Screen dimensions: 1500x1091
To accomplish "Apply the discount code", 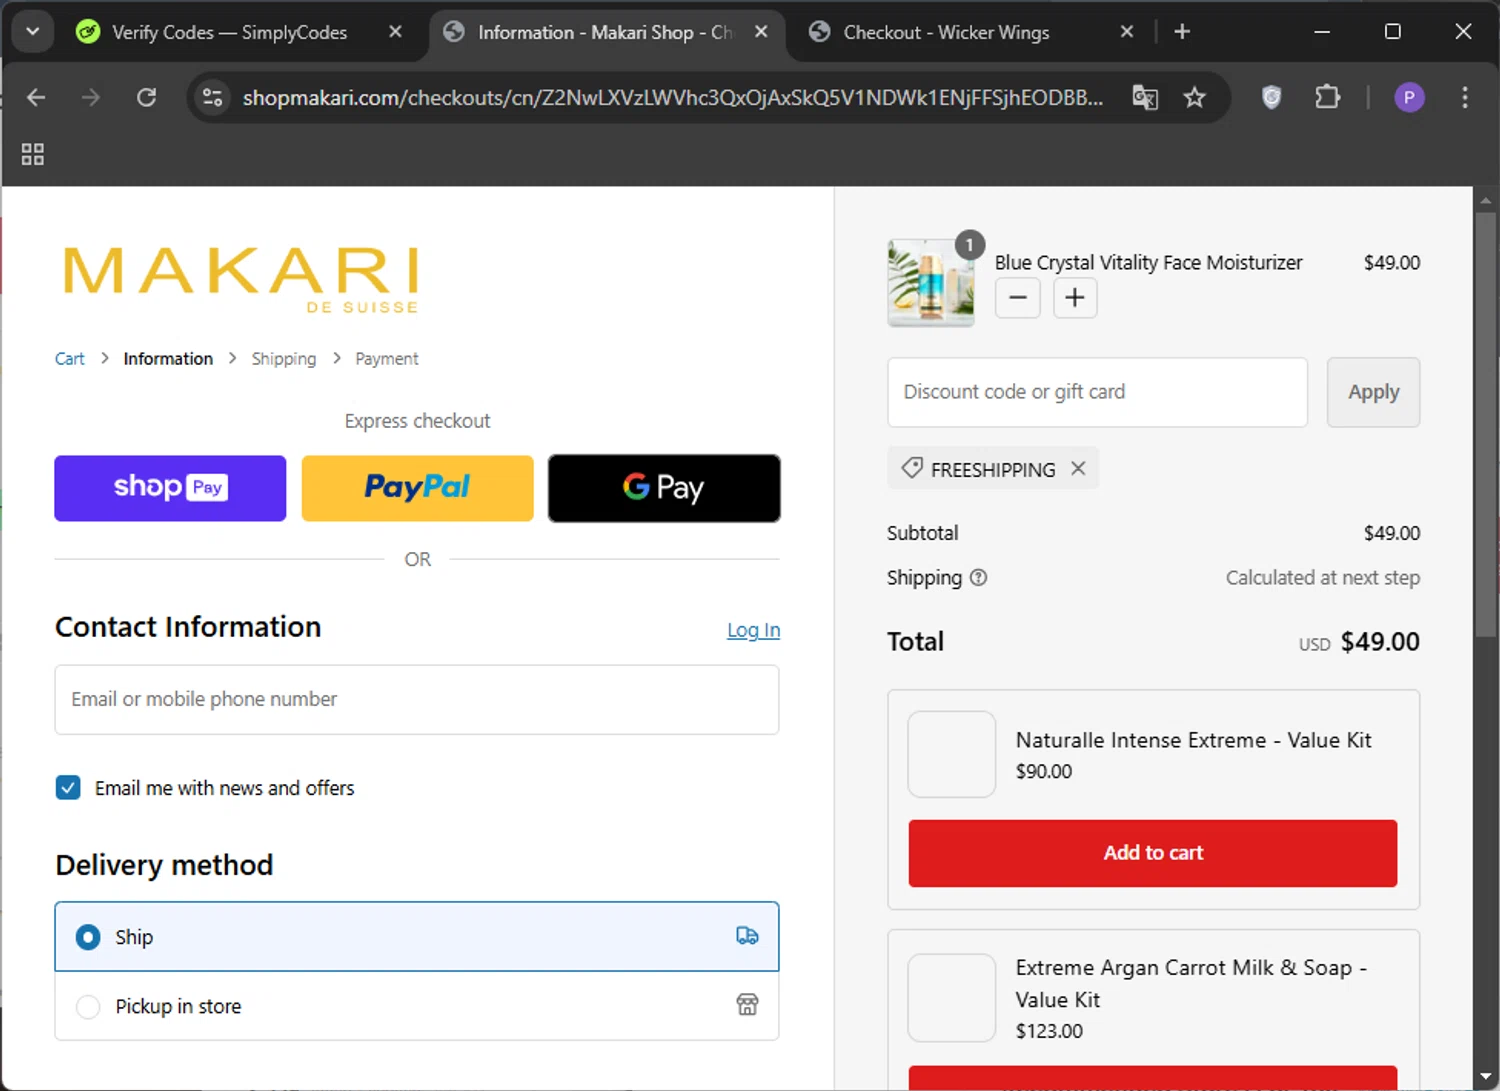I will (x=1373, y=392).
